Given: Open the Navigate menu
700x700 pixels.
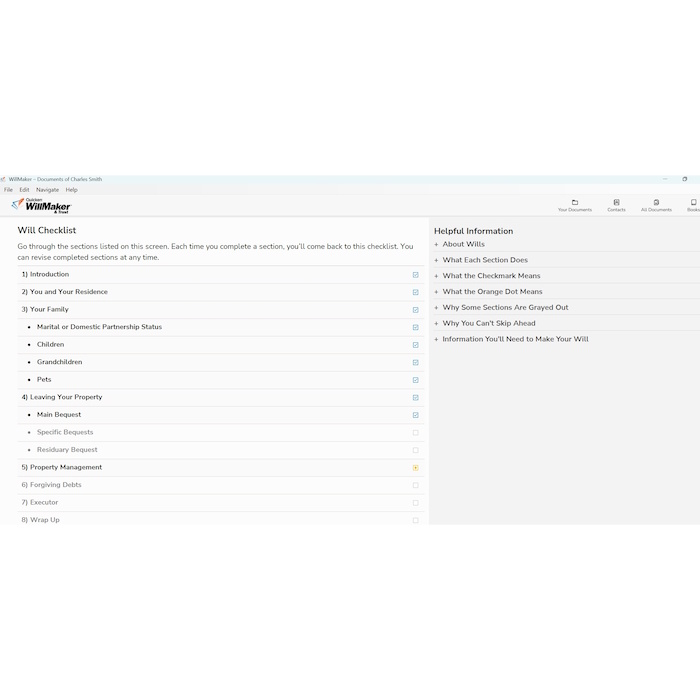Looking at the screenshot, I should (x=47, y=190).
